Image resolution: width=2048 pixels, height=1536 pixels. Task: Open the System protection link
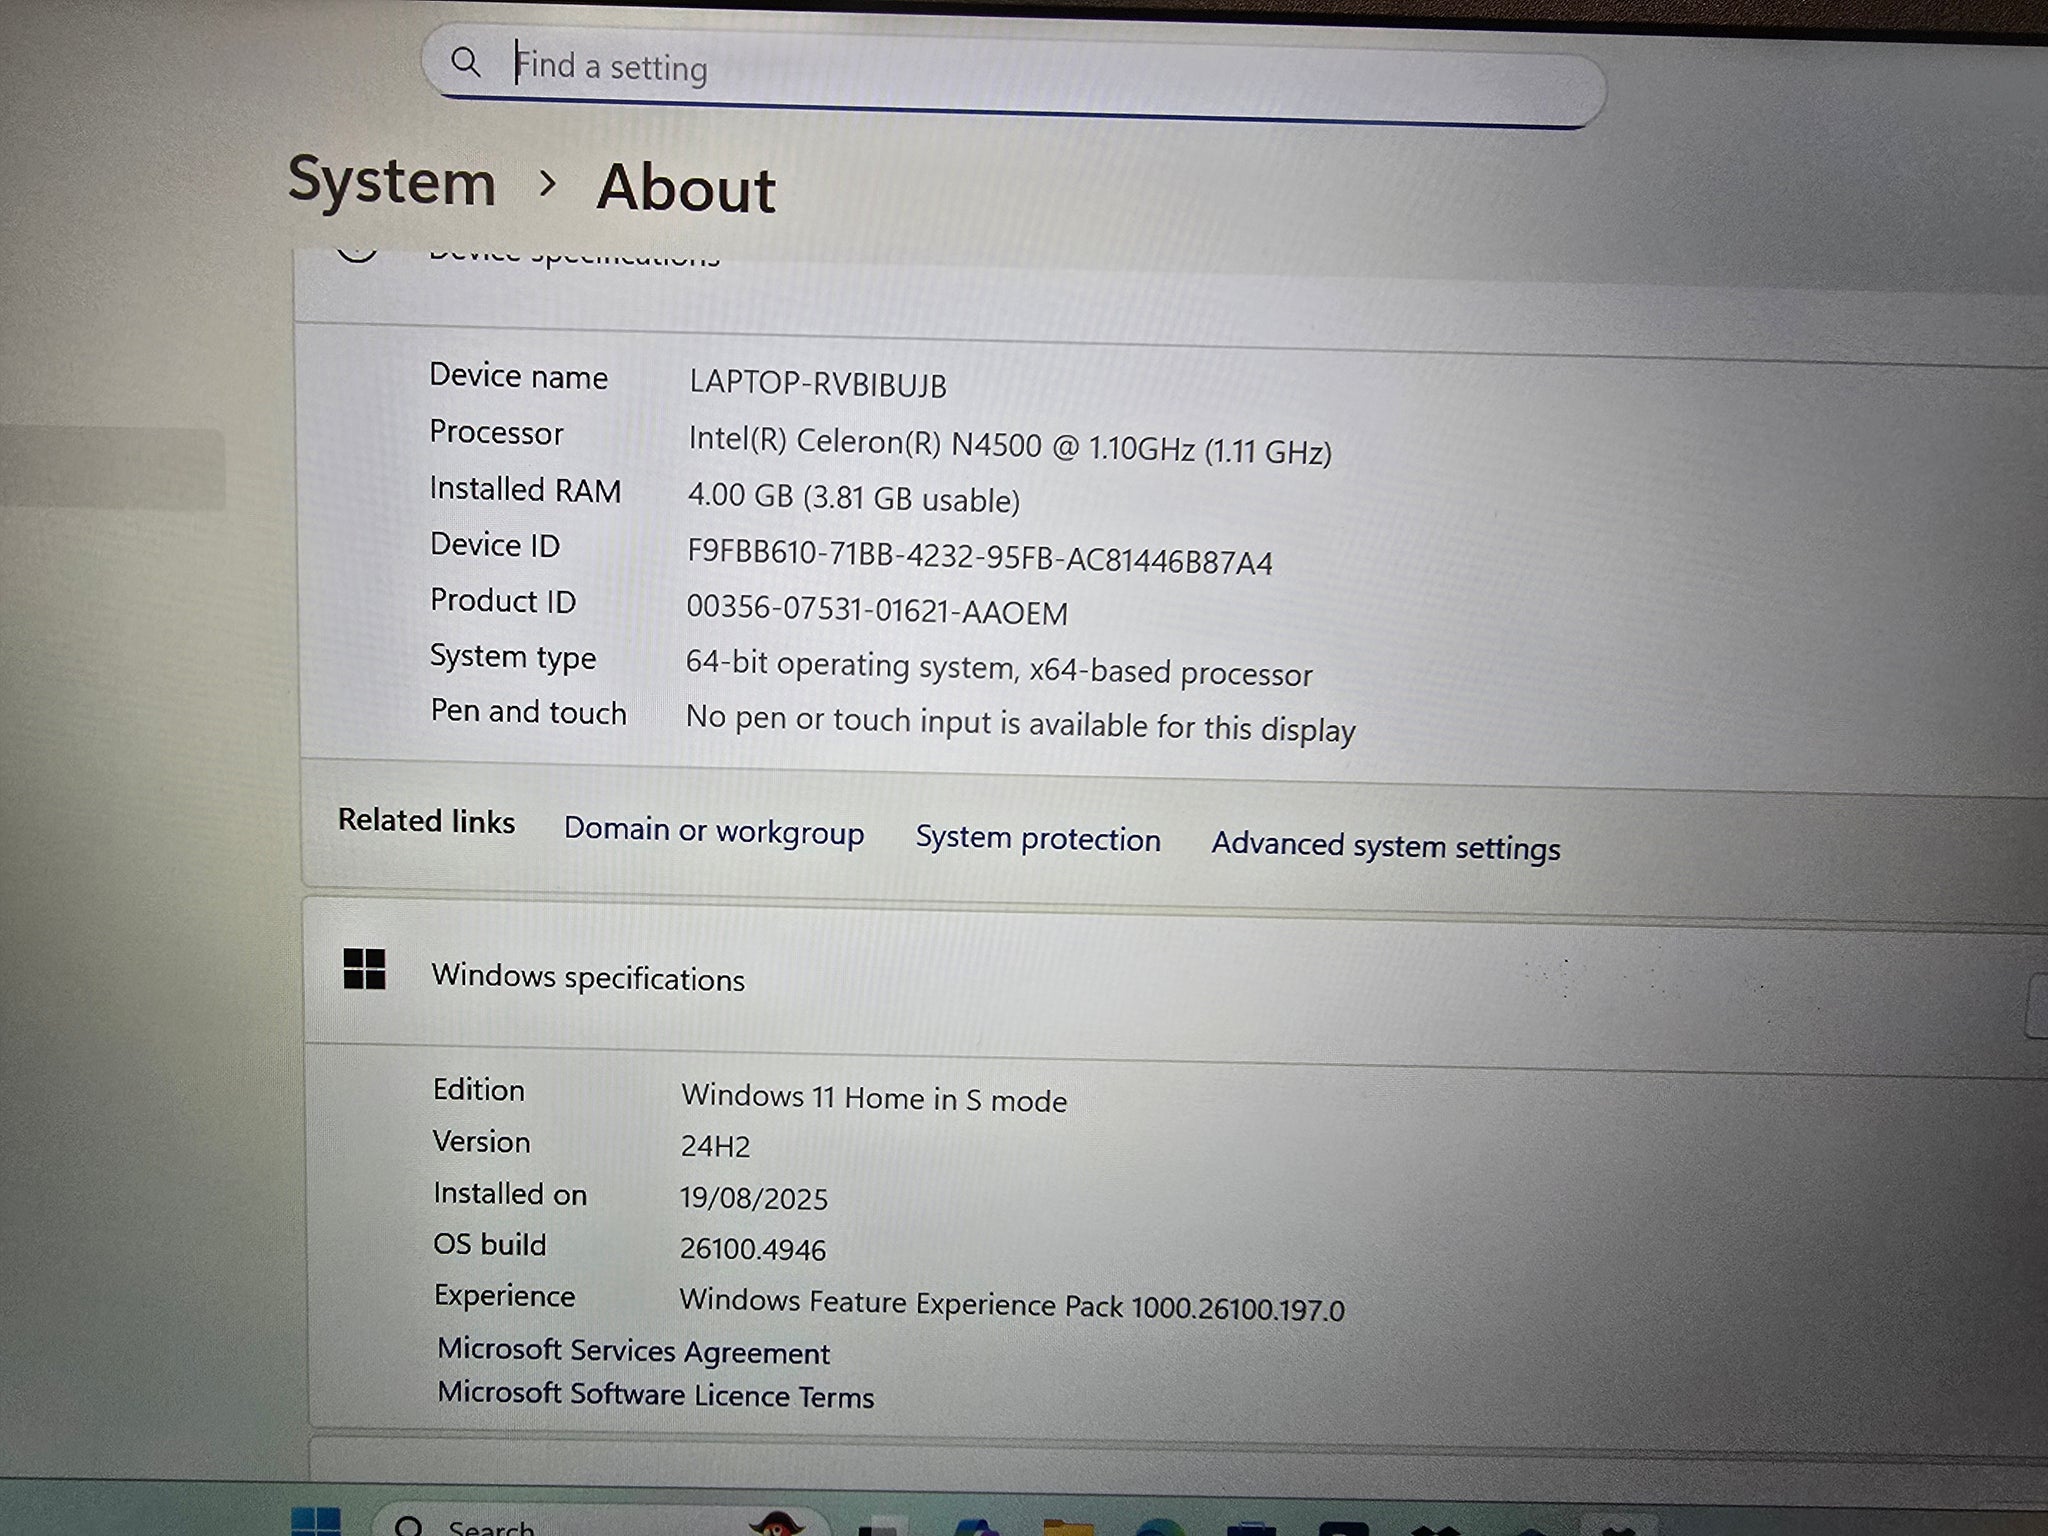coord(1037,839)
